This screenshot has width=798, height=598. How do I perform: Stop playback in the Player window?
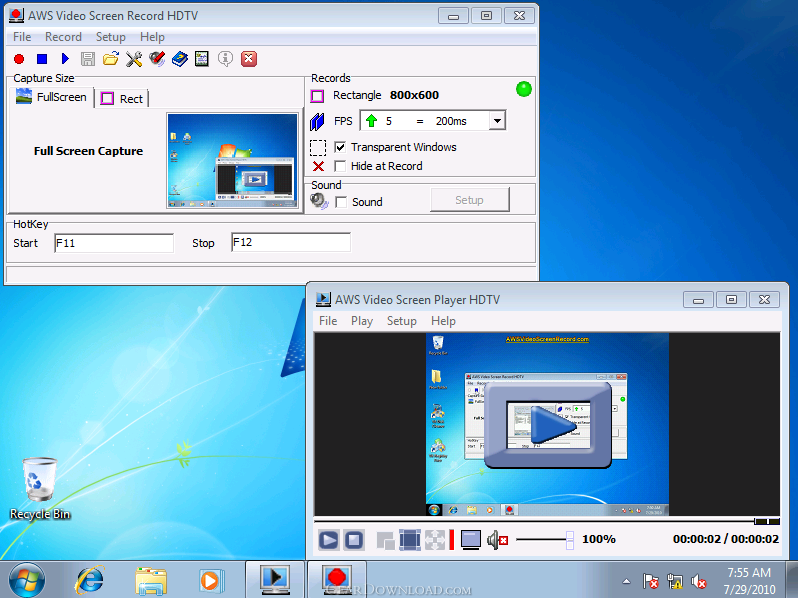(x=354, y=540)
